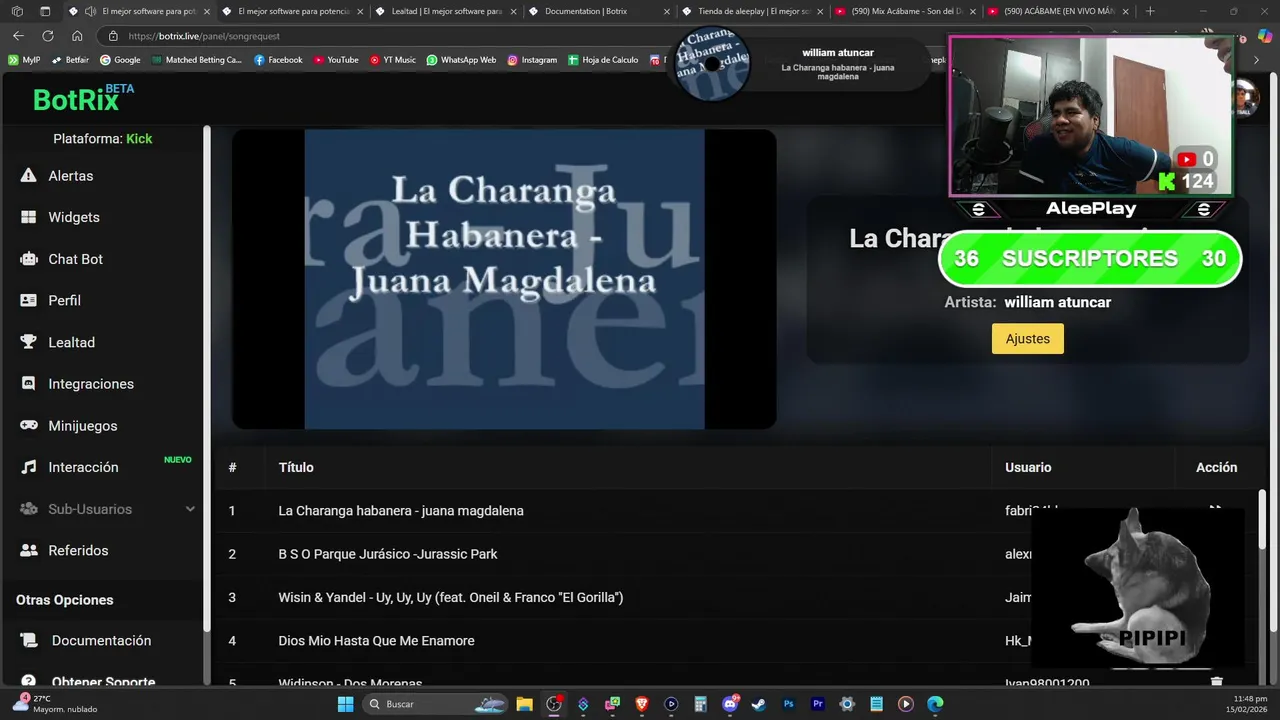Click the browser back arrow
Viewport: 1280px width, 720px height.
(18, 36)
